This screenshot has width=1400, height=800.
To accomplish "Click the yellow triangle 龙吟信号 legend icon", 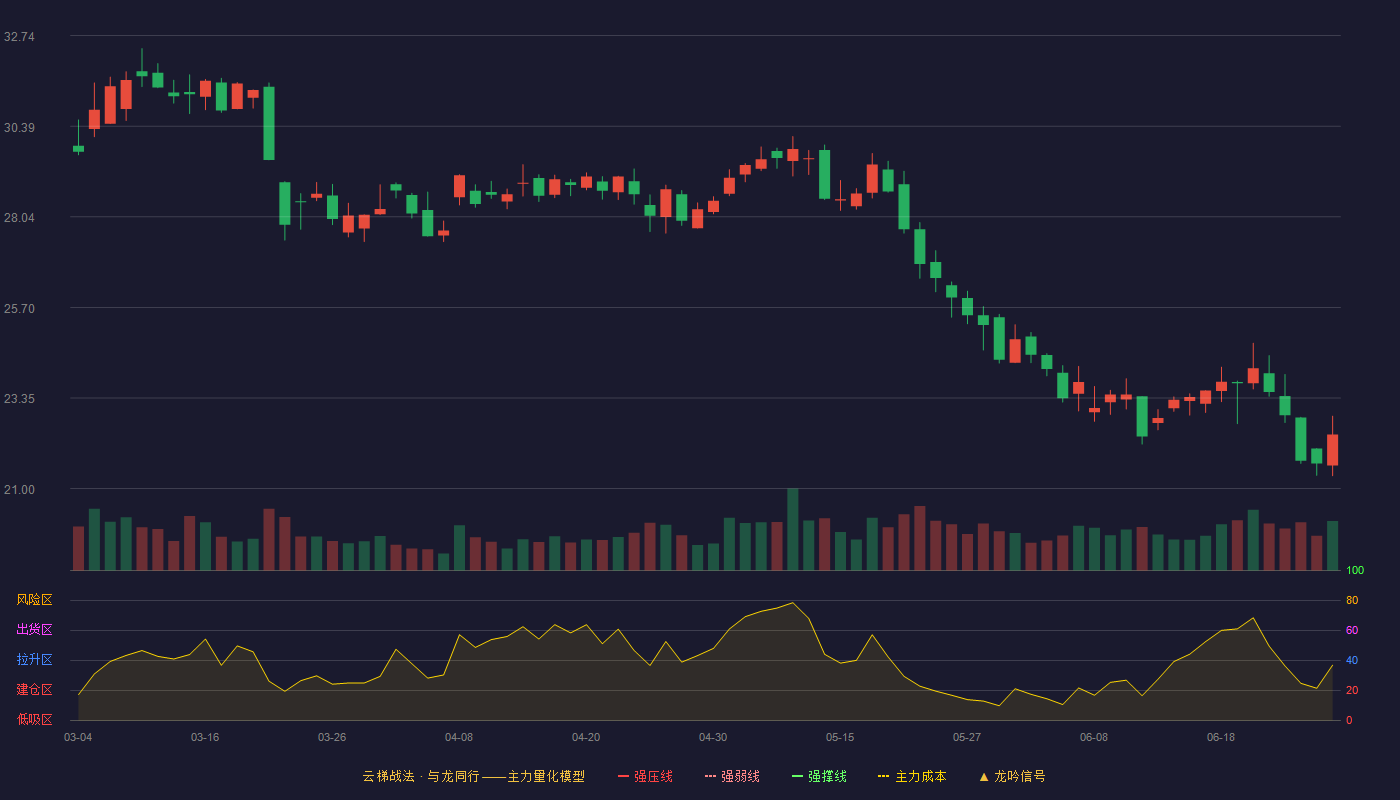I will (x=984, y=776).
